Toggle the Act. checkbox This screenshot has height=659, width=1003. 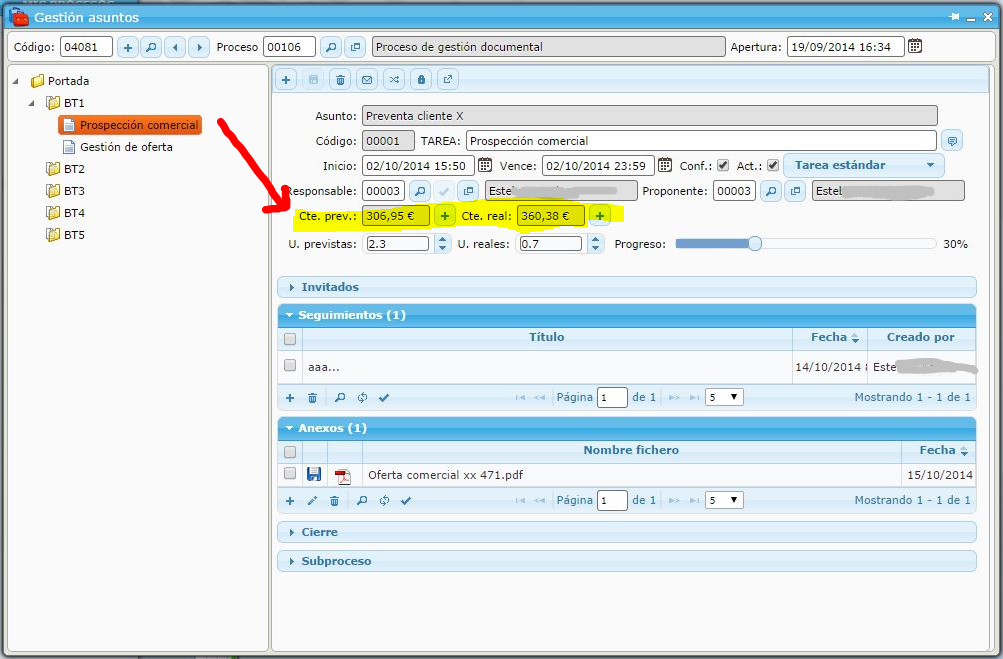(x=773, y=165)
